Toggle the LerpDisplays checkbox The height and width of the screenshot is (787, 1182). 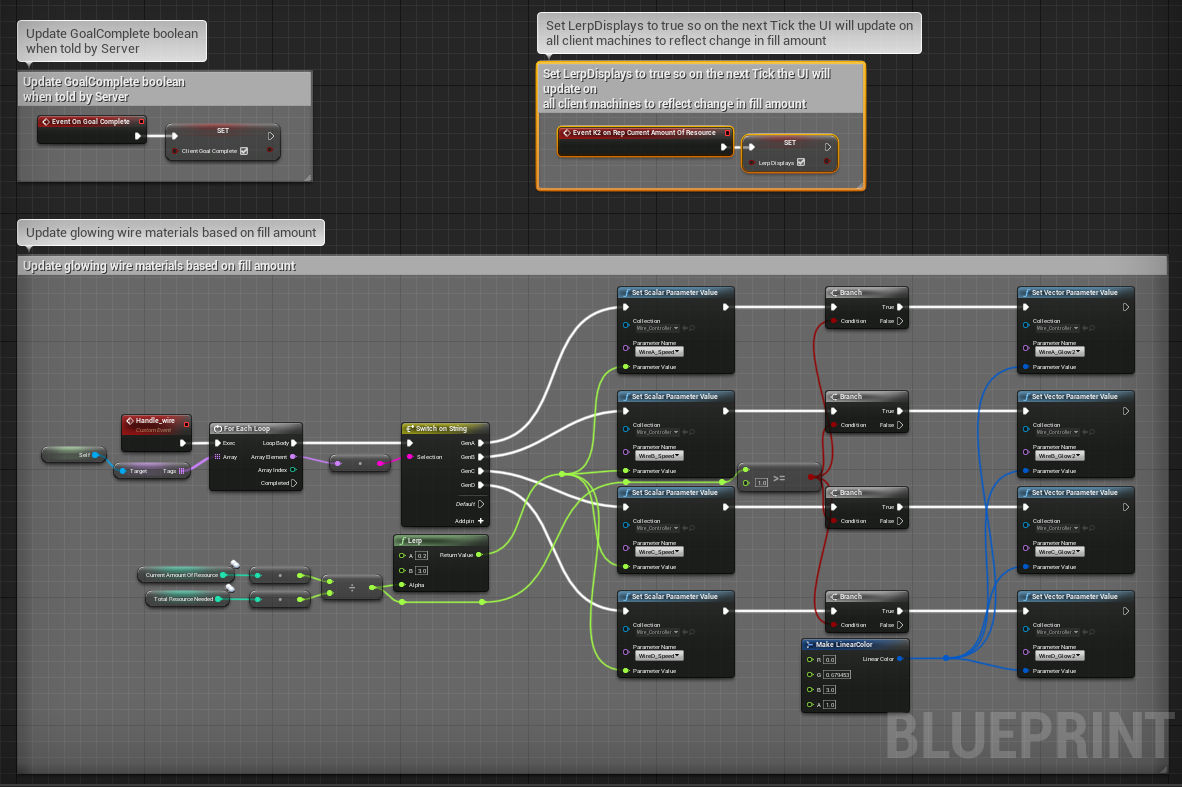coord(801,162)
